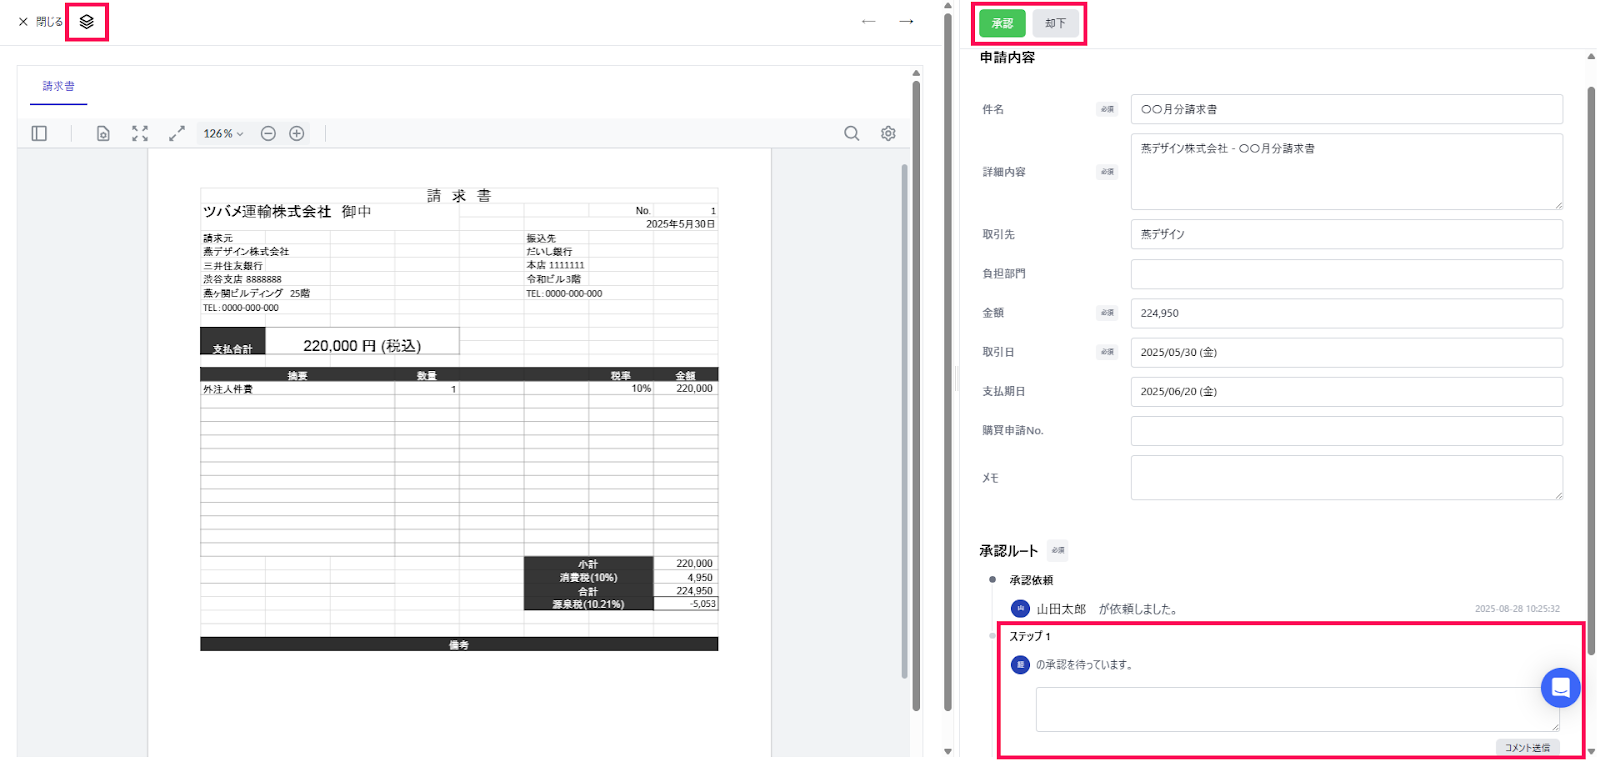Click the layers stack icon next to 閉じる

tap(87, 22)
